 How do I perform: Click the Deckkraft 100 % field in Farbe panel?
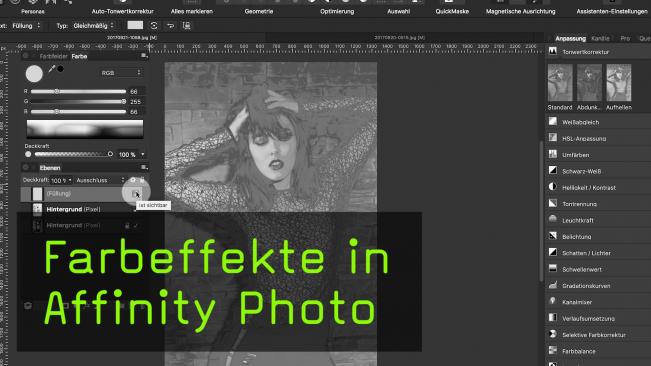point(127,154)
